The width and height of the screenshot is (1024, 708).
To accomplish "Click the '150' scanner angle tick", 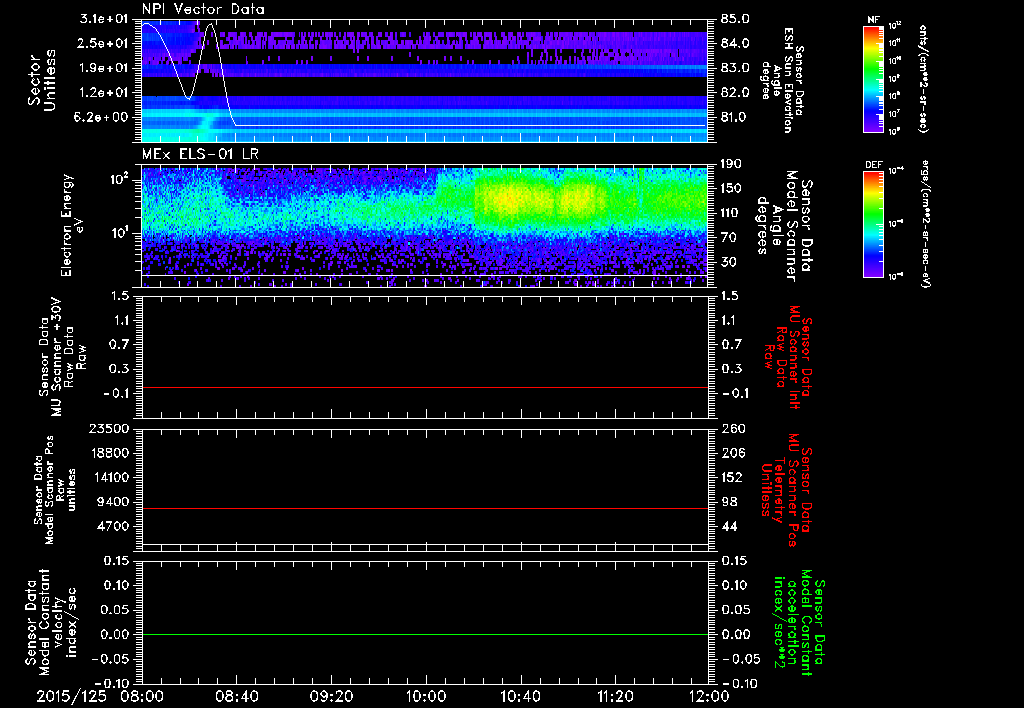I will pyautogui.click(x=731, y=188).
